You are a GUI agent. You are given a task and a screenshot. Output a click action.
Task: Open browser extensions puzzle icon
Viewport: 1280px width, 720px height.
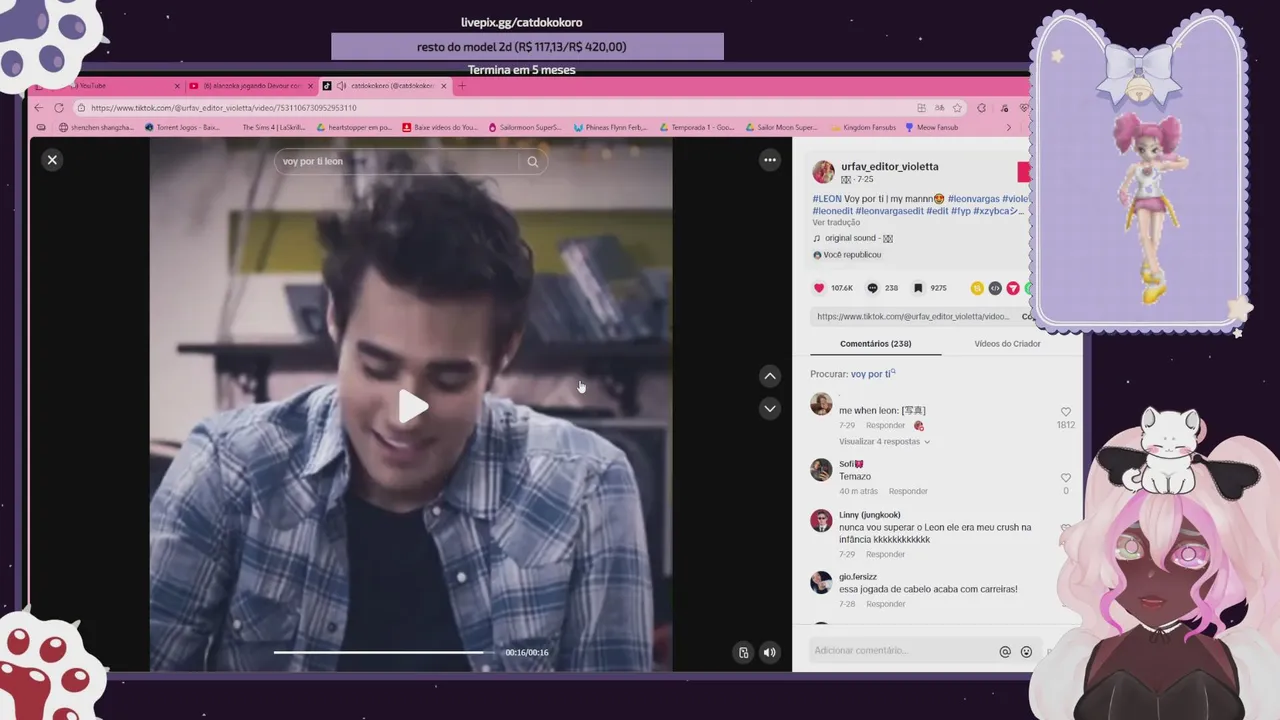pos(981,107)
